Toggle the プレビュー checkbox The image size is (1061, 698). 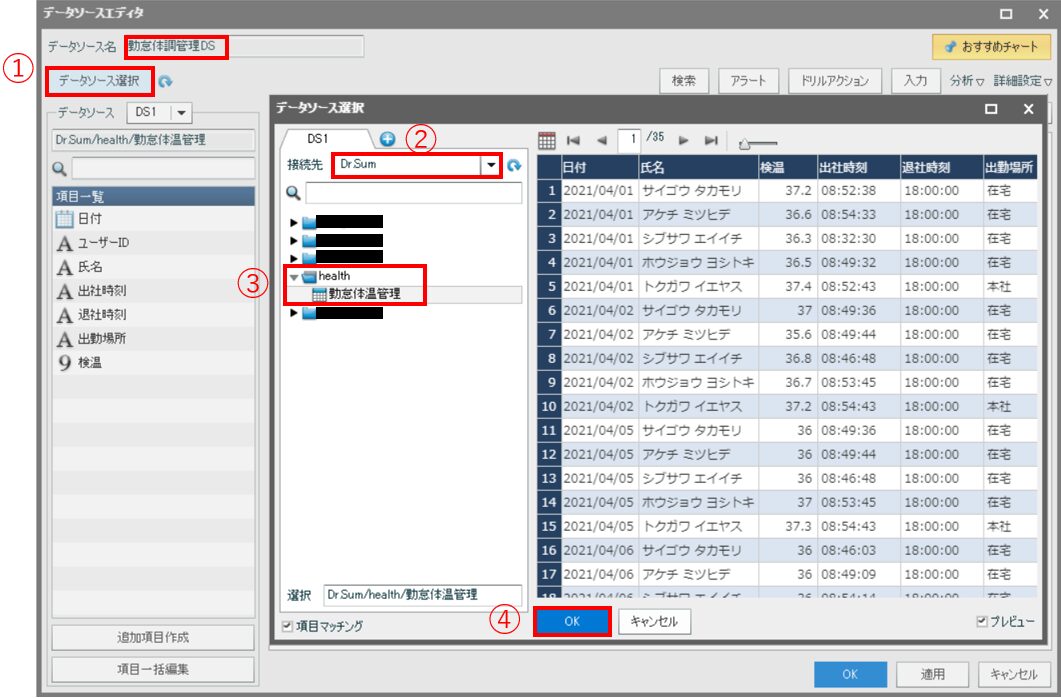[982, 622]
